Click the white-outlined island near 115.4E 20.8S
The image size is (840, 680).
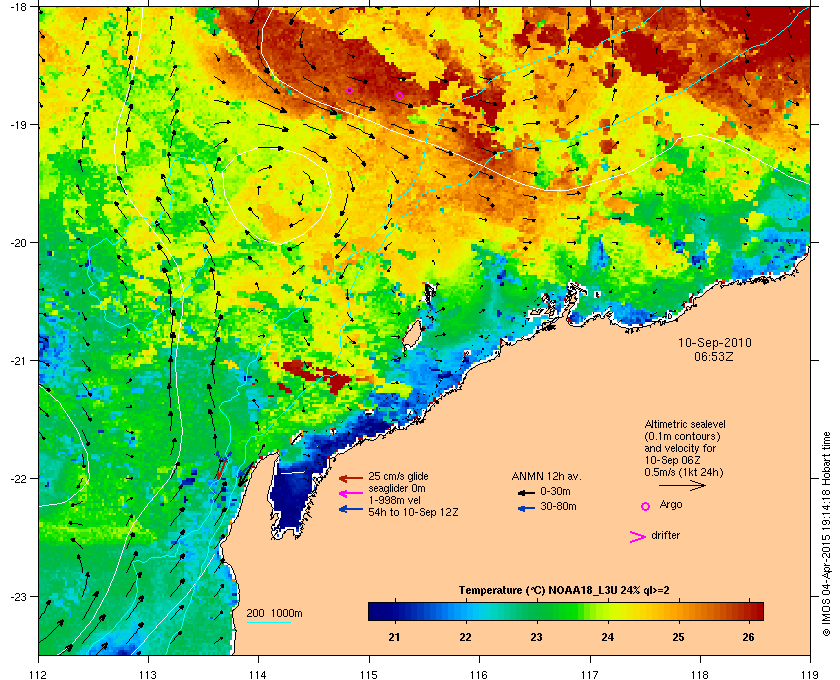click(411, 335)
